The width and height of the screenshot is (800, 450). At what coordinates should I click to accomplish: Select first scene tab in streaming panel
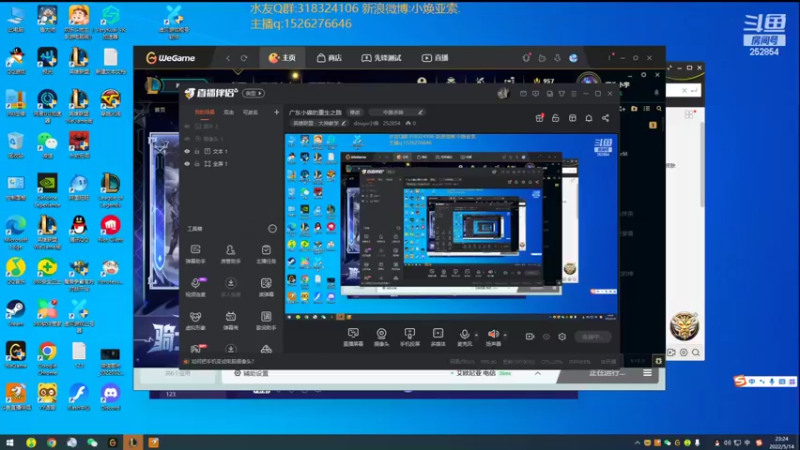[x=205, y=112]
